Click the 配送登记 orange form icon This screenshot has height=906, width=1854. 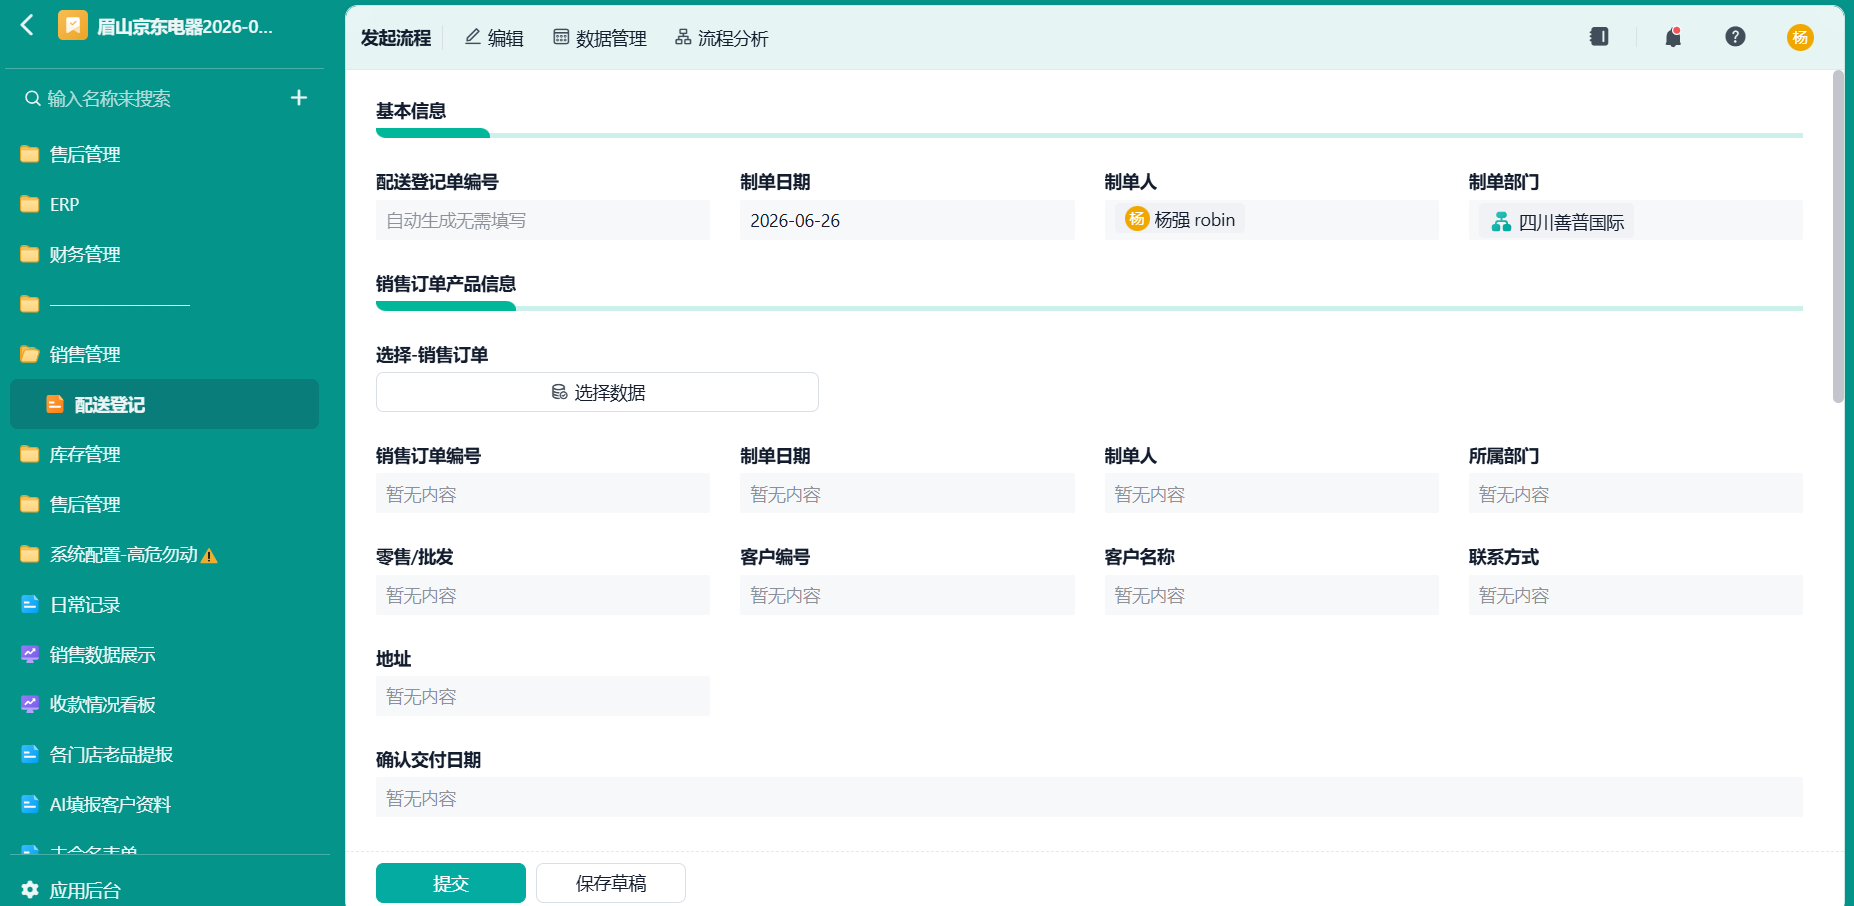click(x=55, y=404)
